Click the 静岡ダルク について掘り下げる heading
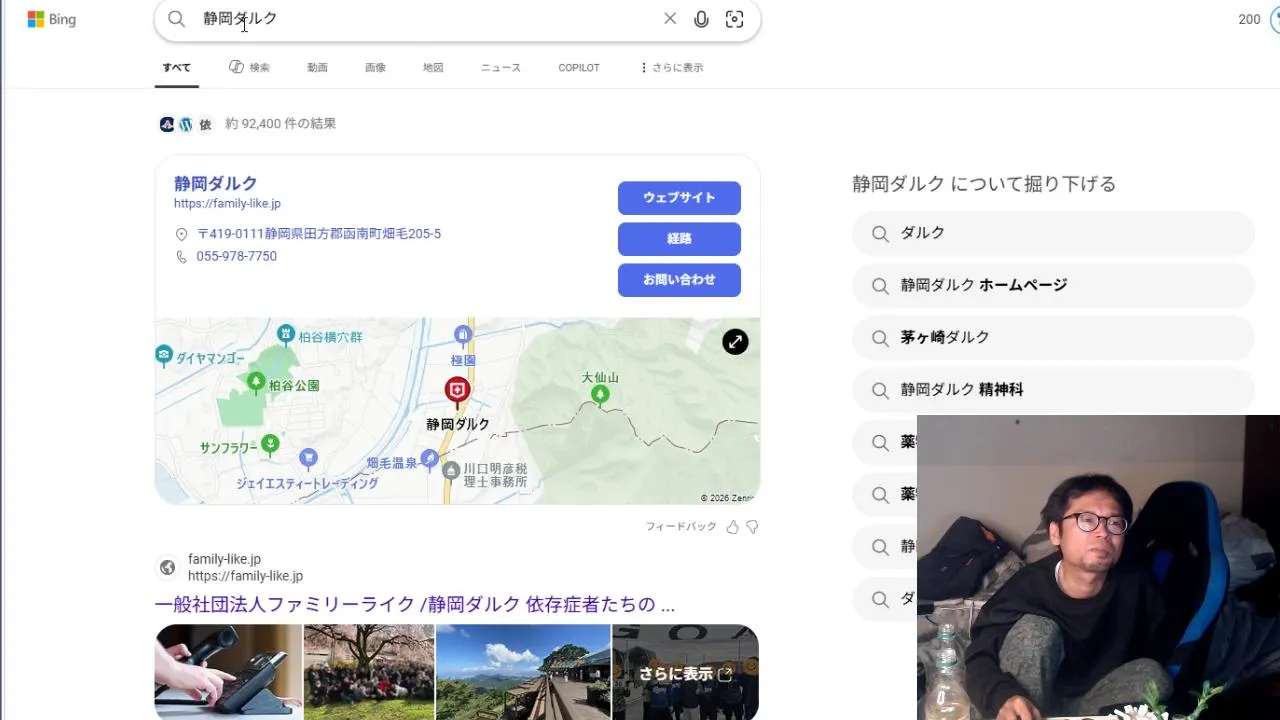The height and width of the screenshot is (720, 1280). point(984,184)
